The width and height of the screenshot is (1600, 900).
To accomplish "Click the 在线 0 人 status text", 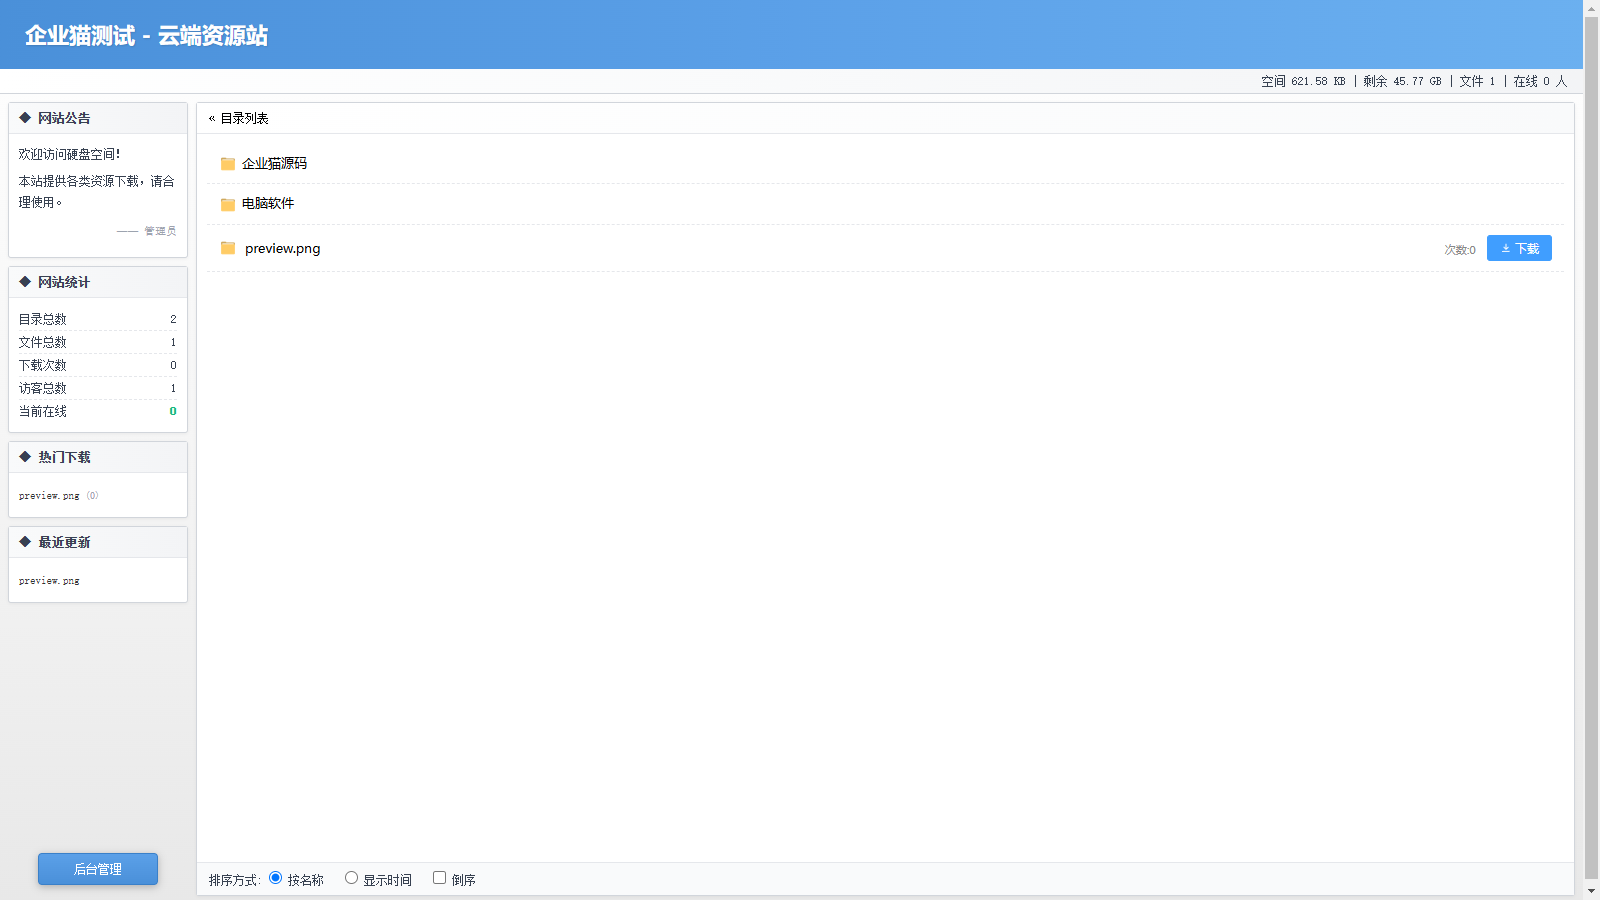I will point(1540,81).
